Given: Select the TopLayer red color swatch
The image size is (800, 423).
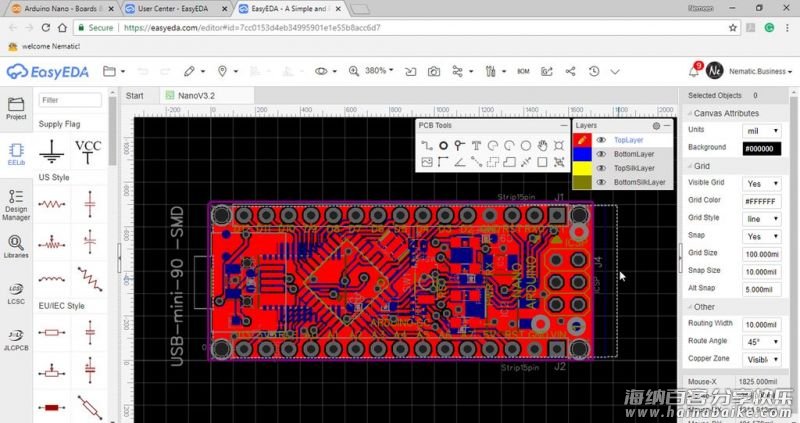Looking at the screenshot, I should click(x=582, y=140).
